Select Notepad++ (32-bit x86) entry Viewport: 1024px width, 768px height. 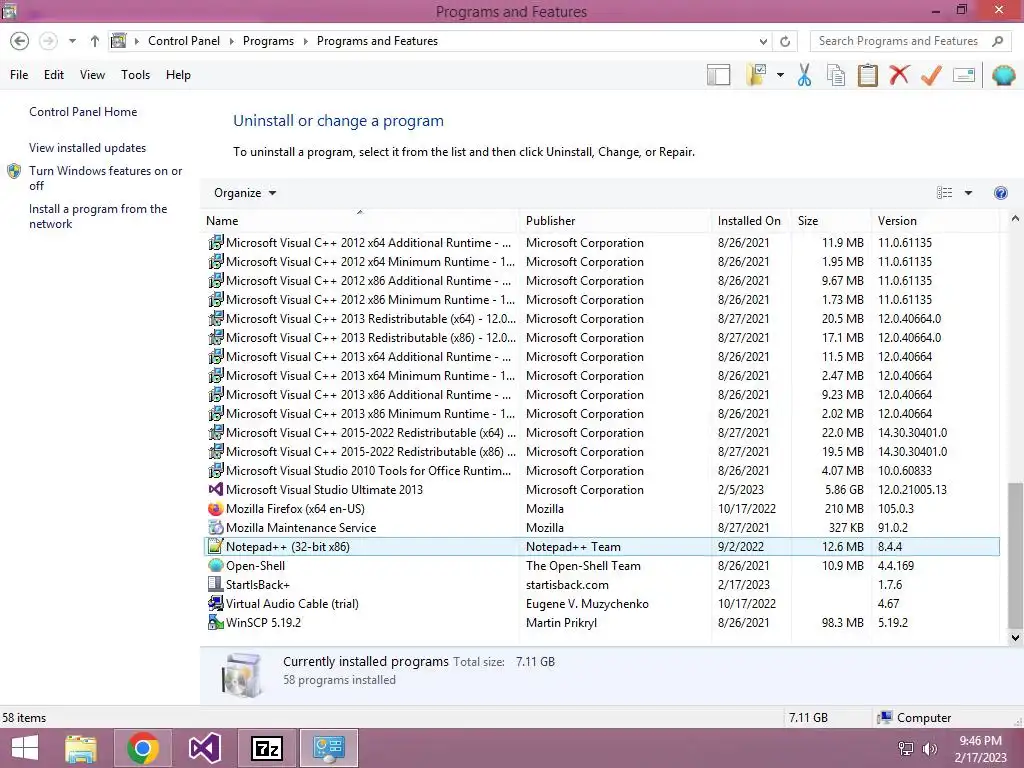tap(601, 547)
